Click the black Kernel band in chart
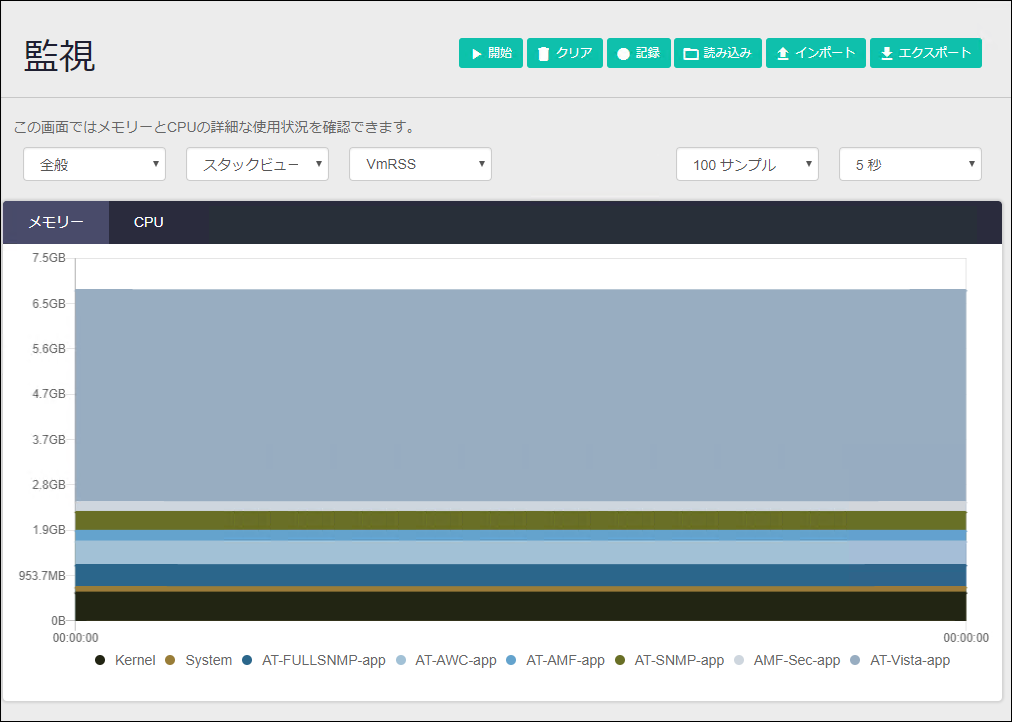 click(x=521, y=606)
